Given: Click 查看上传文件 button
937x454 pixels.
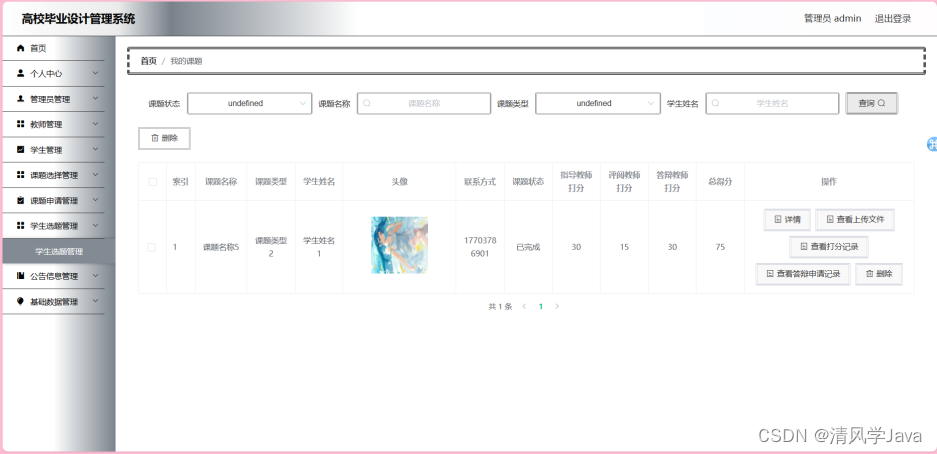Looking at the screenshot, I should point(855,220).
